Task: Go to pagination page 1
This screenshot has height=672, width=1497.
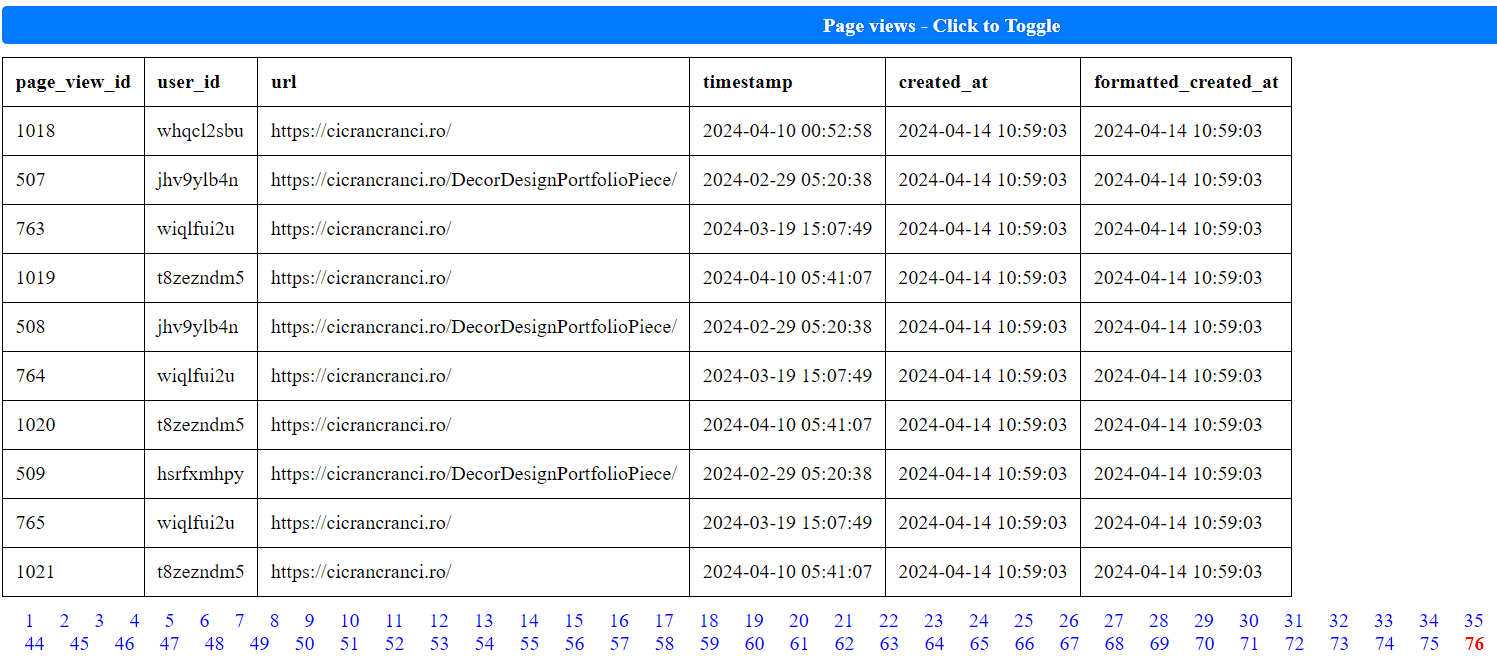Action: (x=29, y=621)
